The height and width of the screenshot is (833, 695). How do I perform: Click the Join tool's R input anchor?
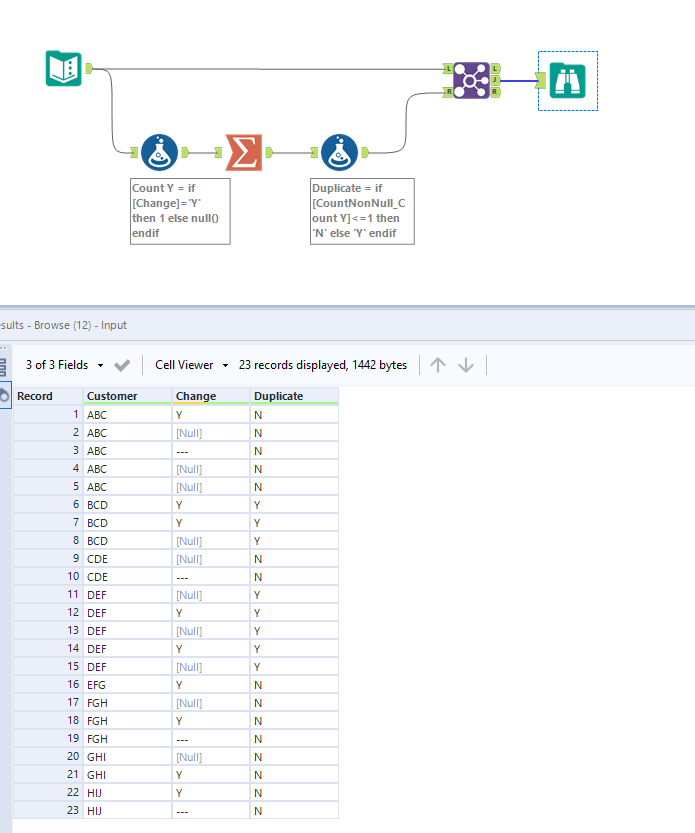click(x=447, y=92)
